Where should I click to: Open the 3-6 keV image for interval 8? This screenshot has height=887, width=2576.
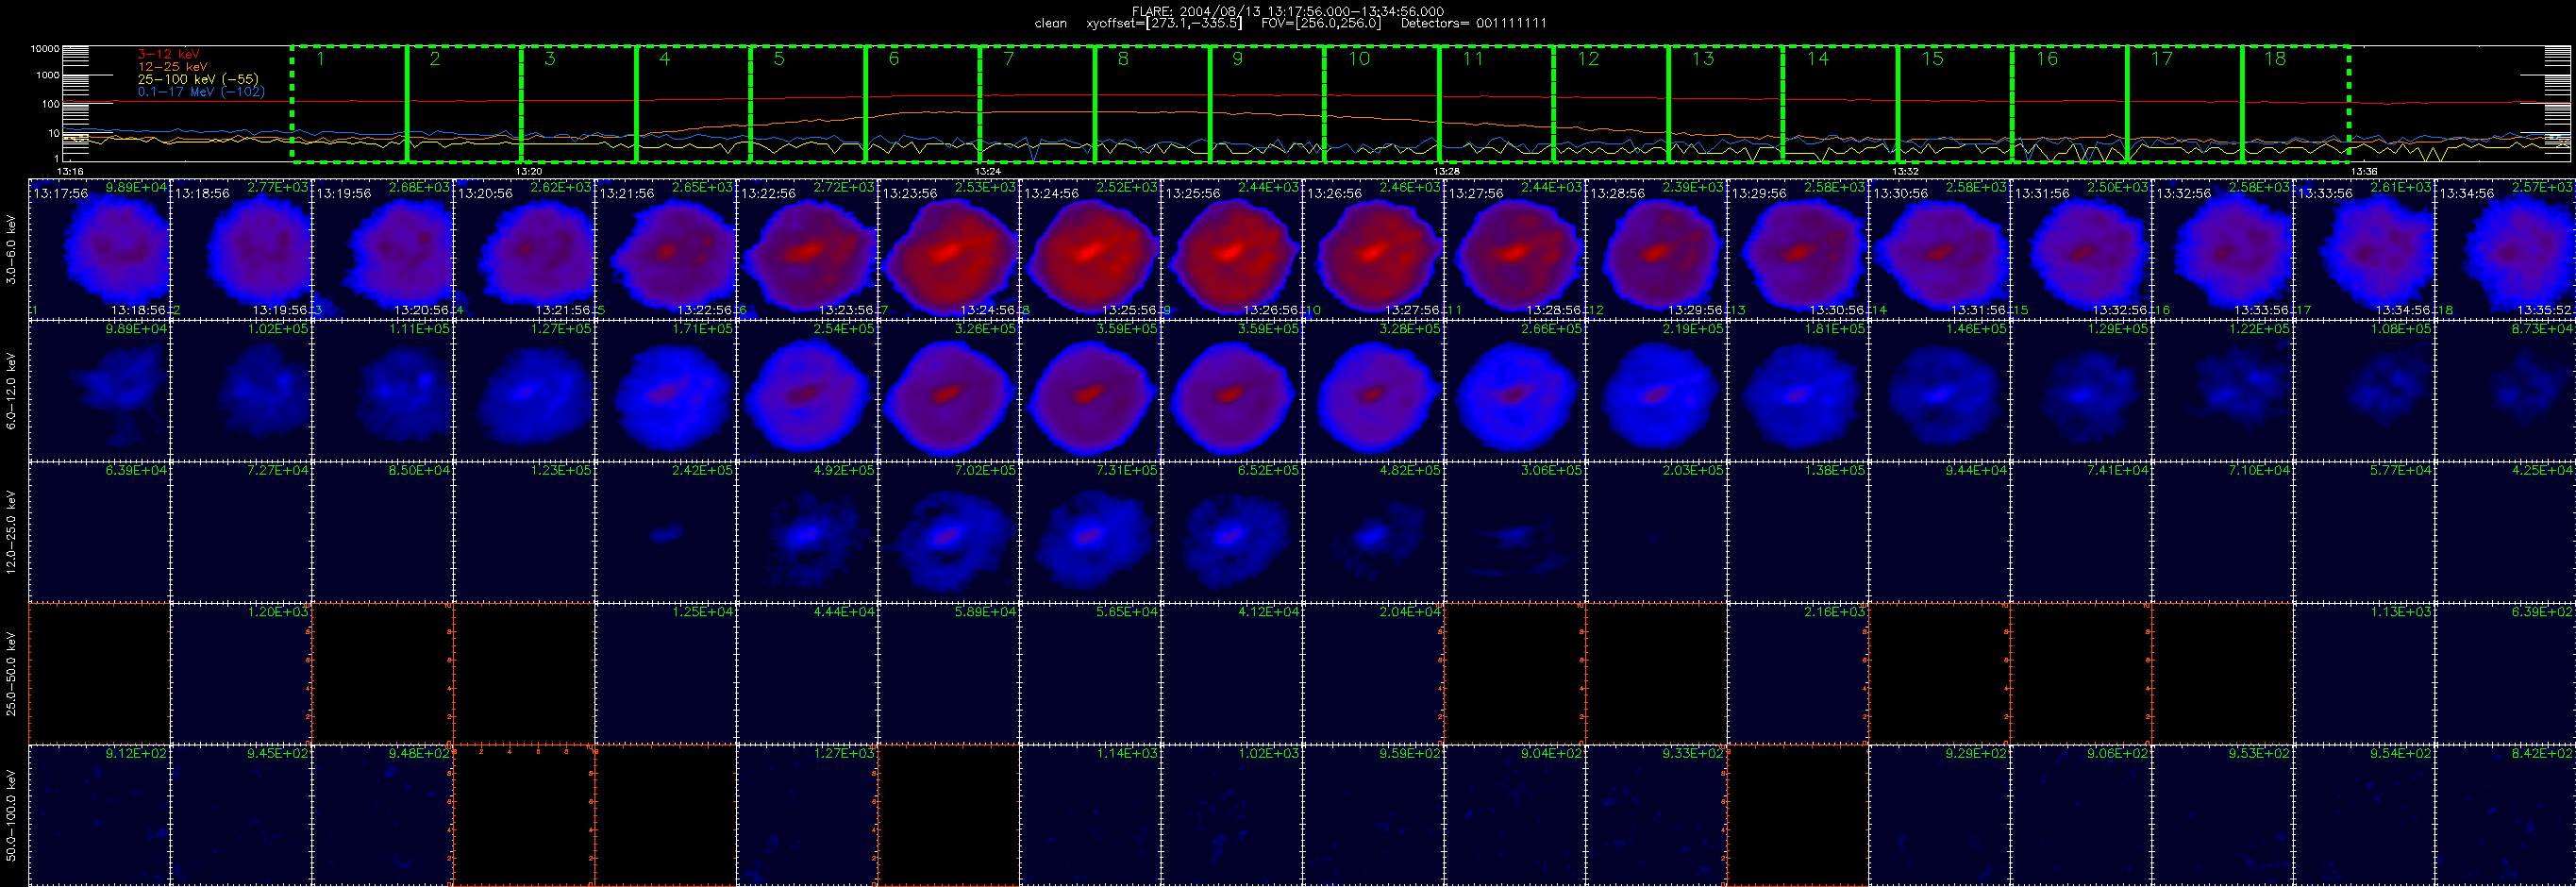pyautogui.click(x=1091, y=249)
